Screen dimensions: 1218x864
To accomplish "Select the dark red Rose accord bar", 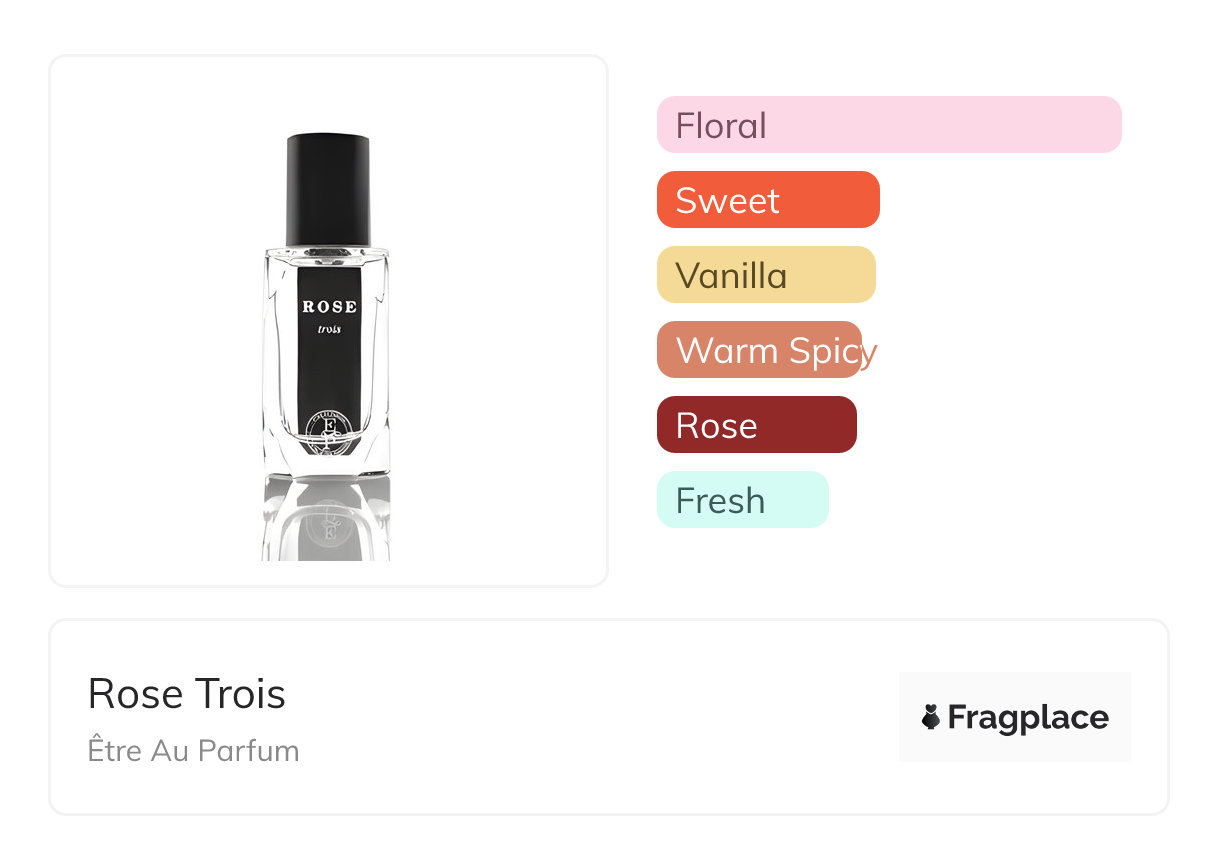I will [757, 425].
